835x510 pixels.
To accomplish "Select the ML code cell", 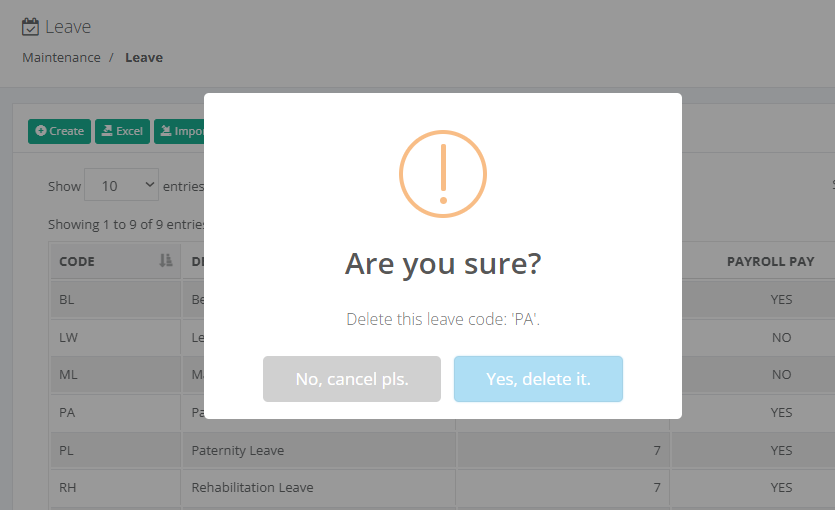I will 115,375.
